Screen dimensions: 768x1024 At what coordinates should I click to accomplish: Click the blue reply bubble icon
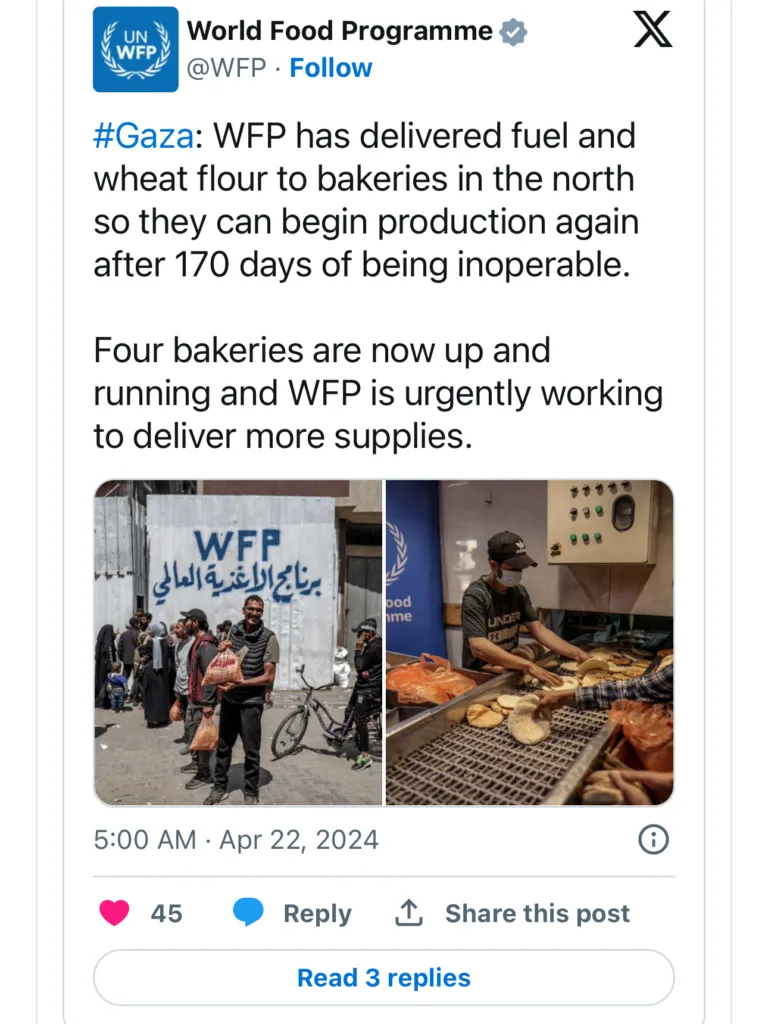248,913
